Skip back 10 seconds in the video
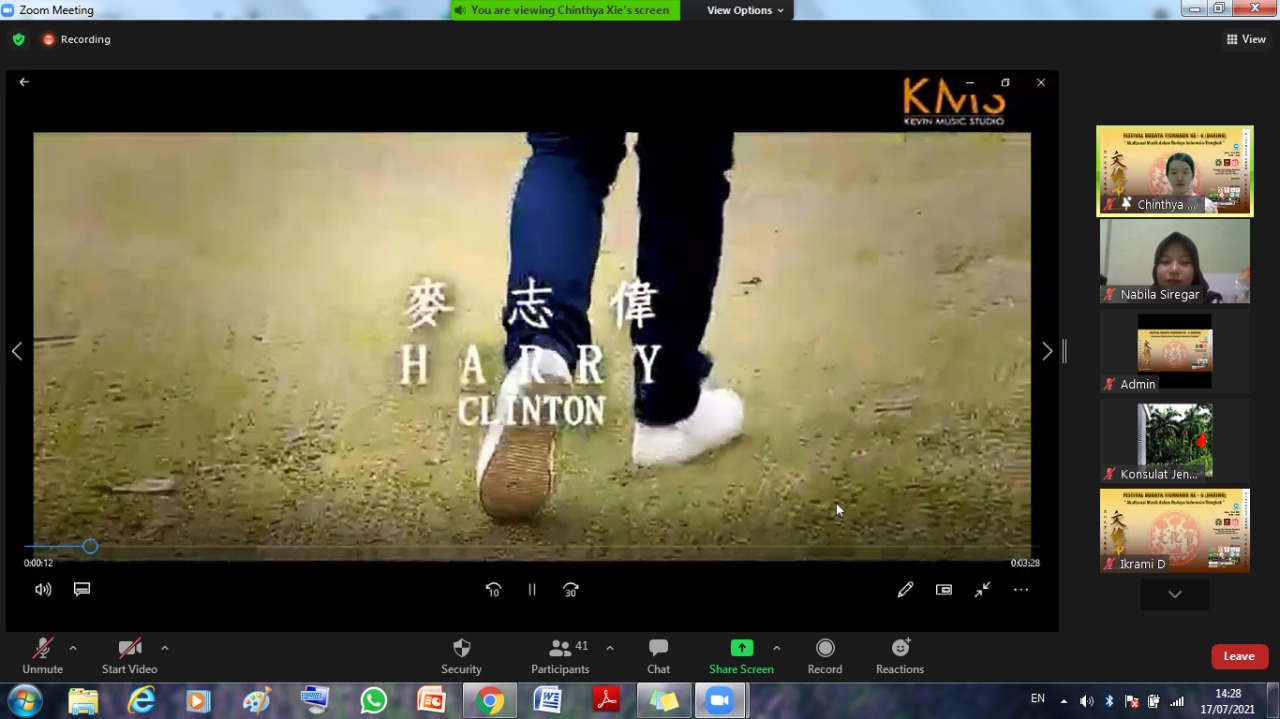The image size is (1280, 719). (x=493, y=590)
